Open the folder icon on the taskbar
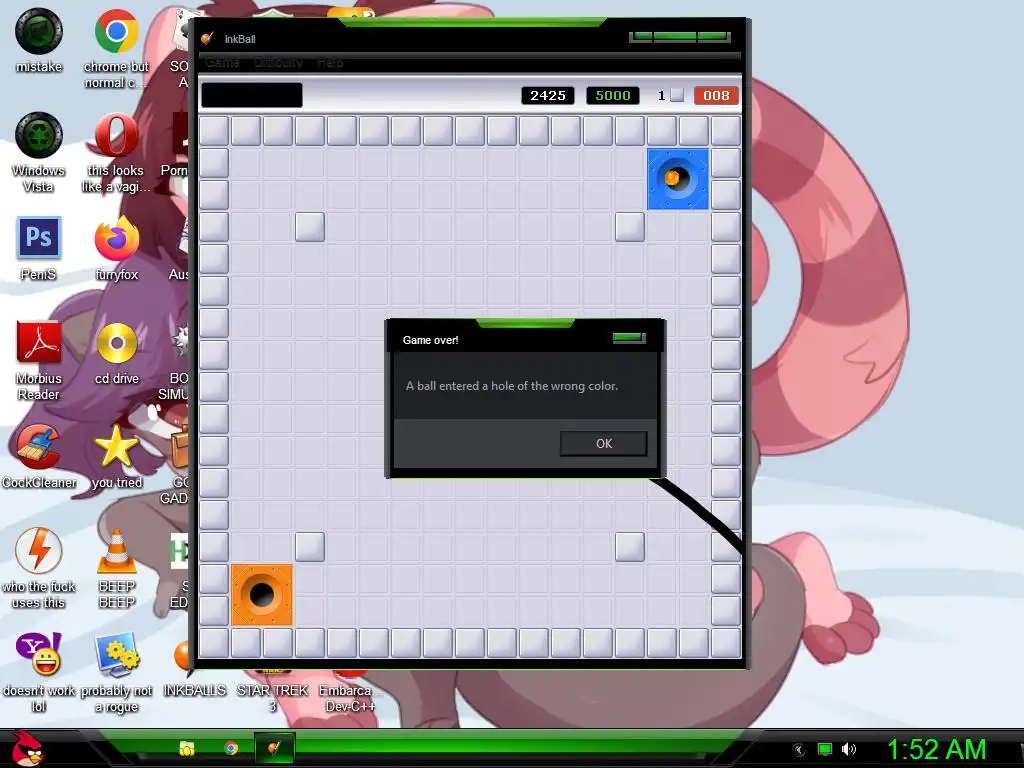Image resolution: width=1024 pixels, height=768 pixels. [x=187, y=748]
